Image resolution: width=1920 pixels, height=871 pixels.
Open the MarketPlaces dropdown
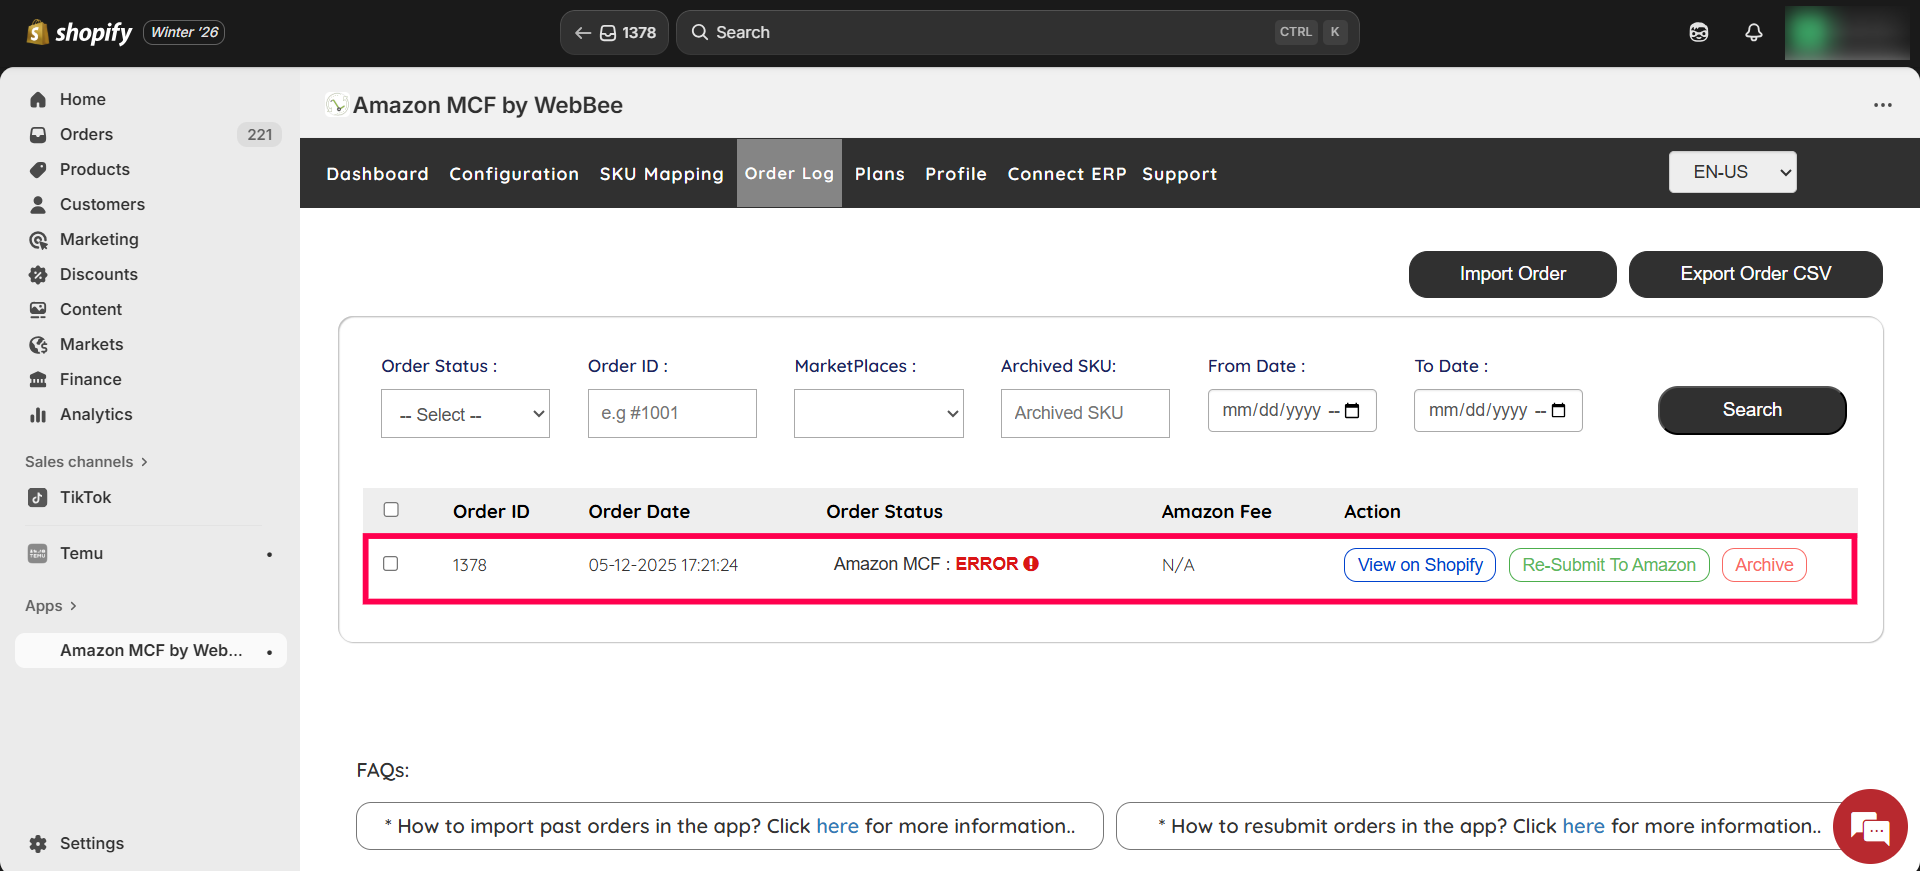pos(878,414)
